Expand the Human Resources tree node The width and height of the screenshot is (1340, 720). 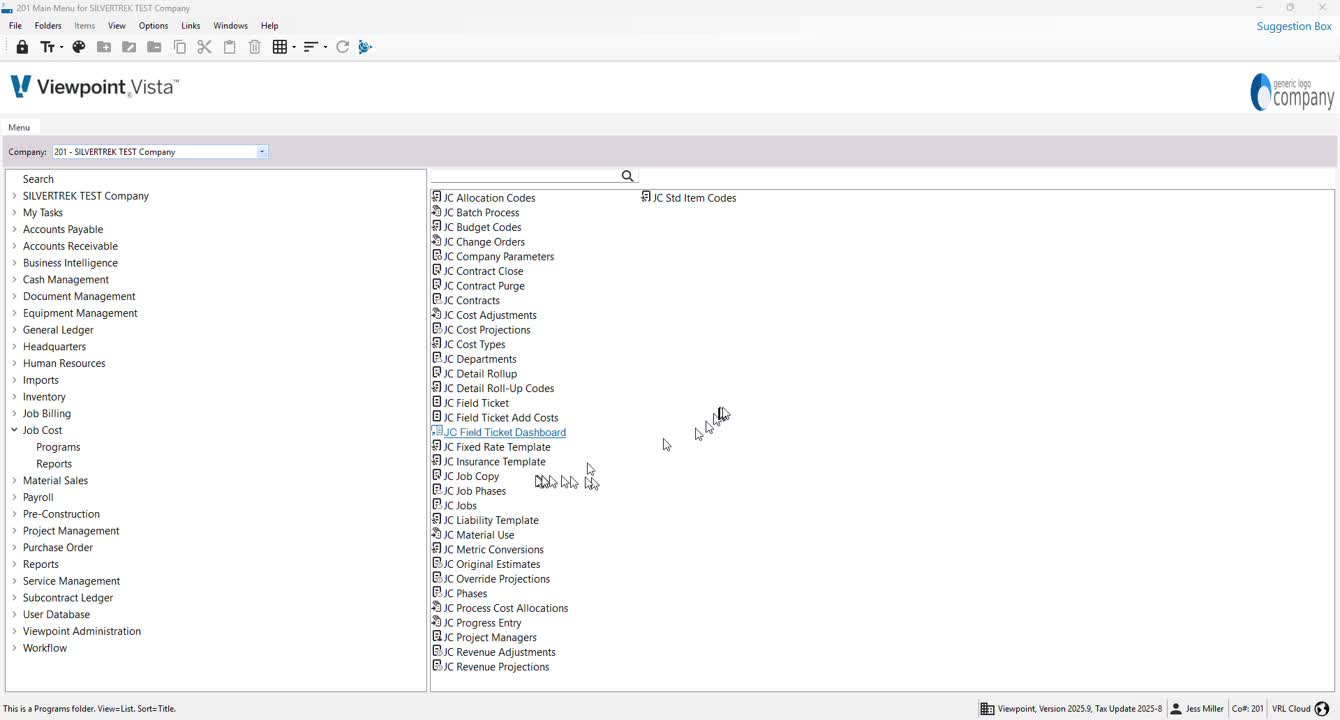point(14,363)
